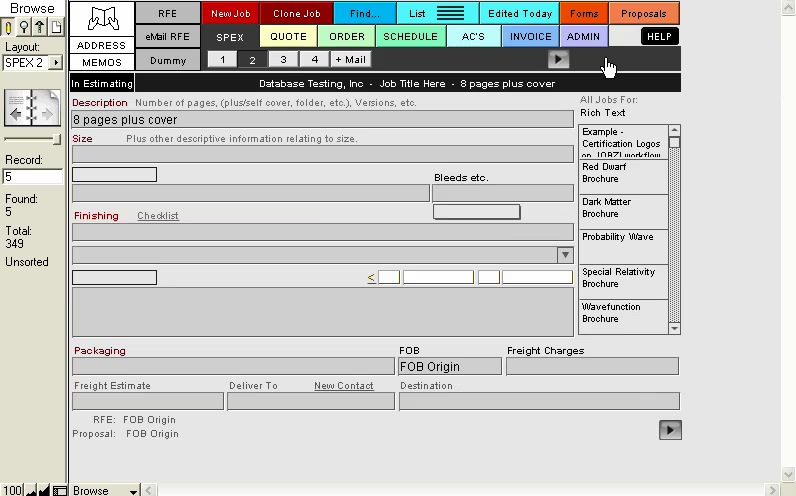The image size is (796, 496).
Task: Select SPEX page 3
Action: point(283,59)
